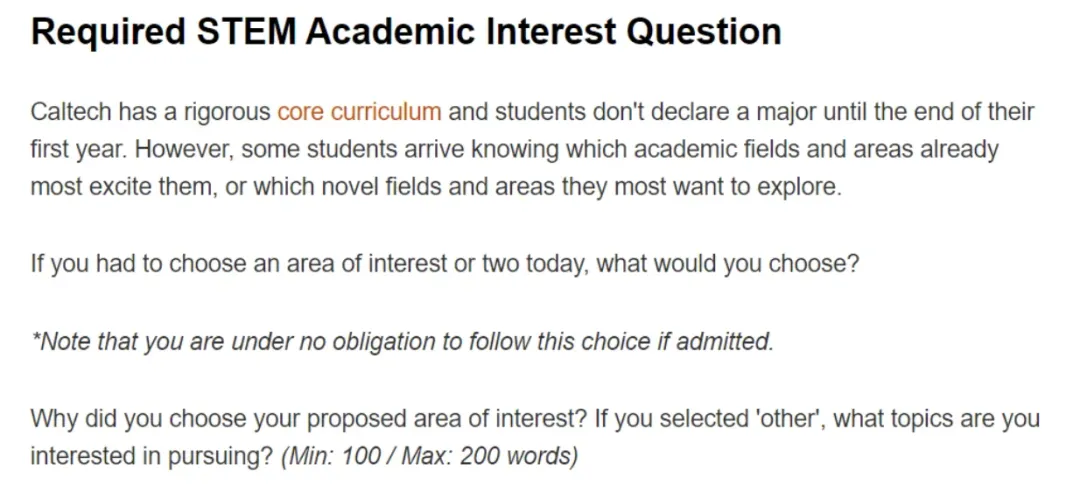Click the sentence starting with However, some students
Viewport: 1080px width, 485px height.
pyautogui.click(x=515, y=168)
